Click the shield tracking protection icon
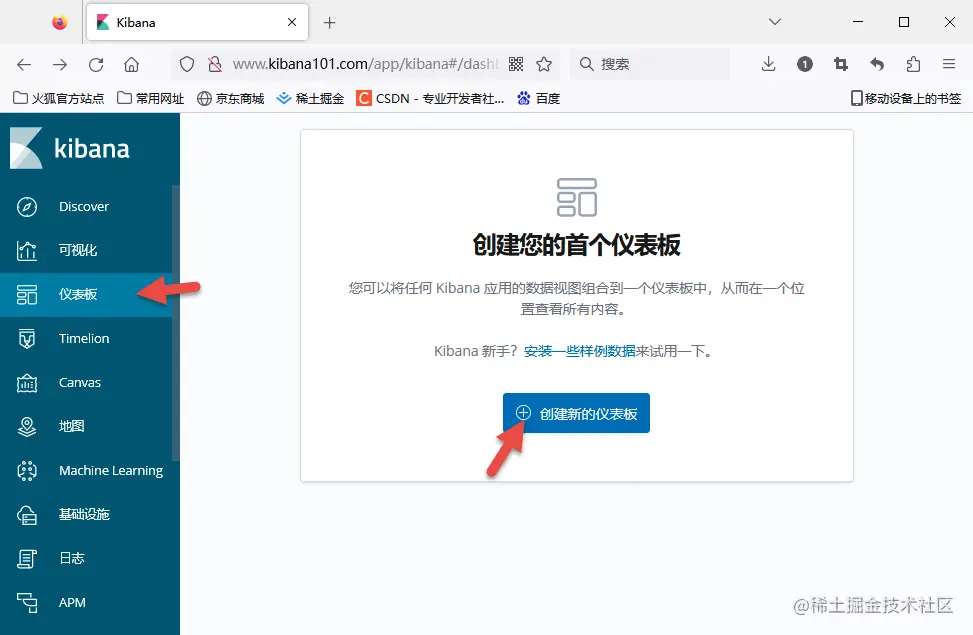The image size is (973, 635). click(187, 64)
